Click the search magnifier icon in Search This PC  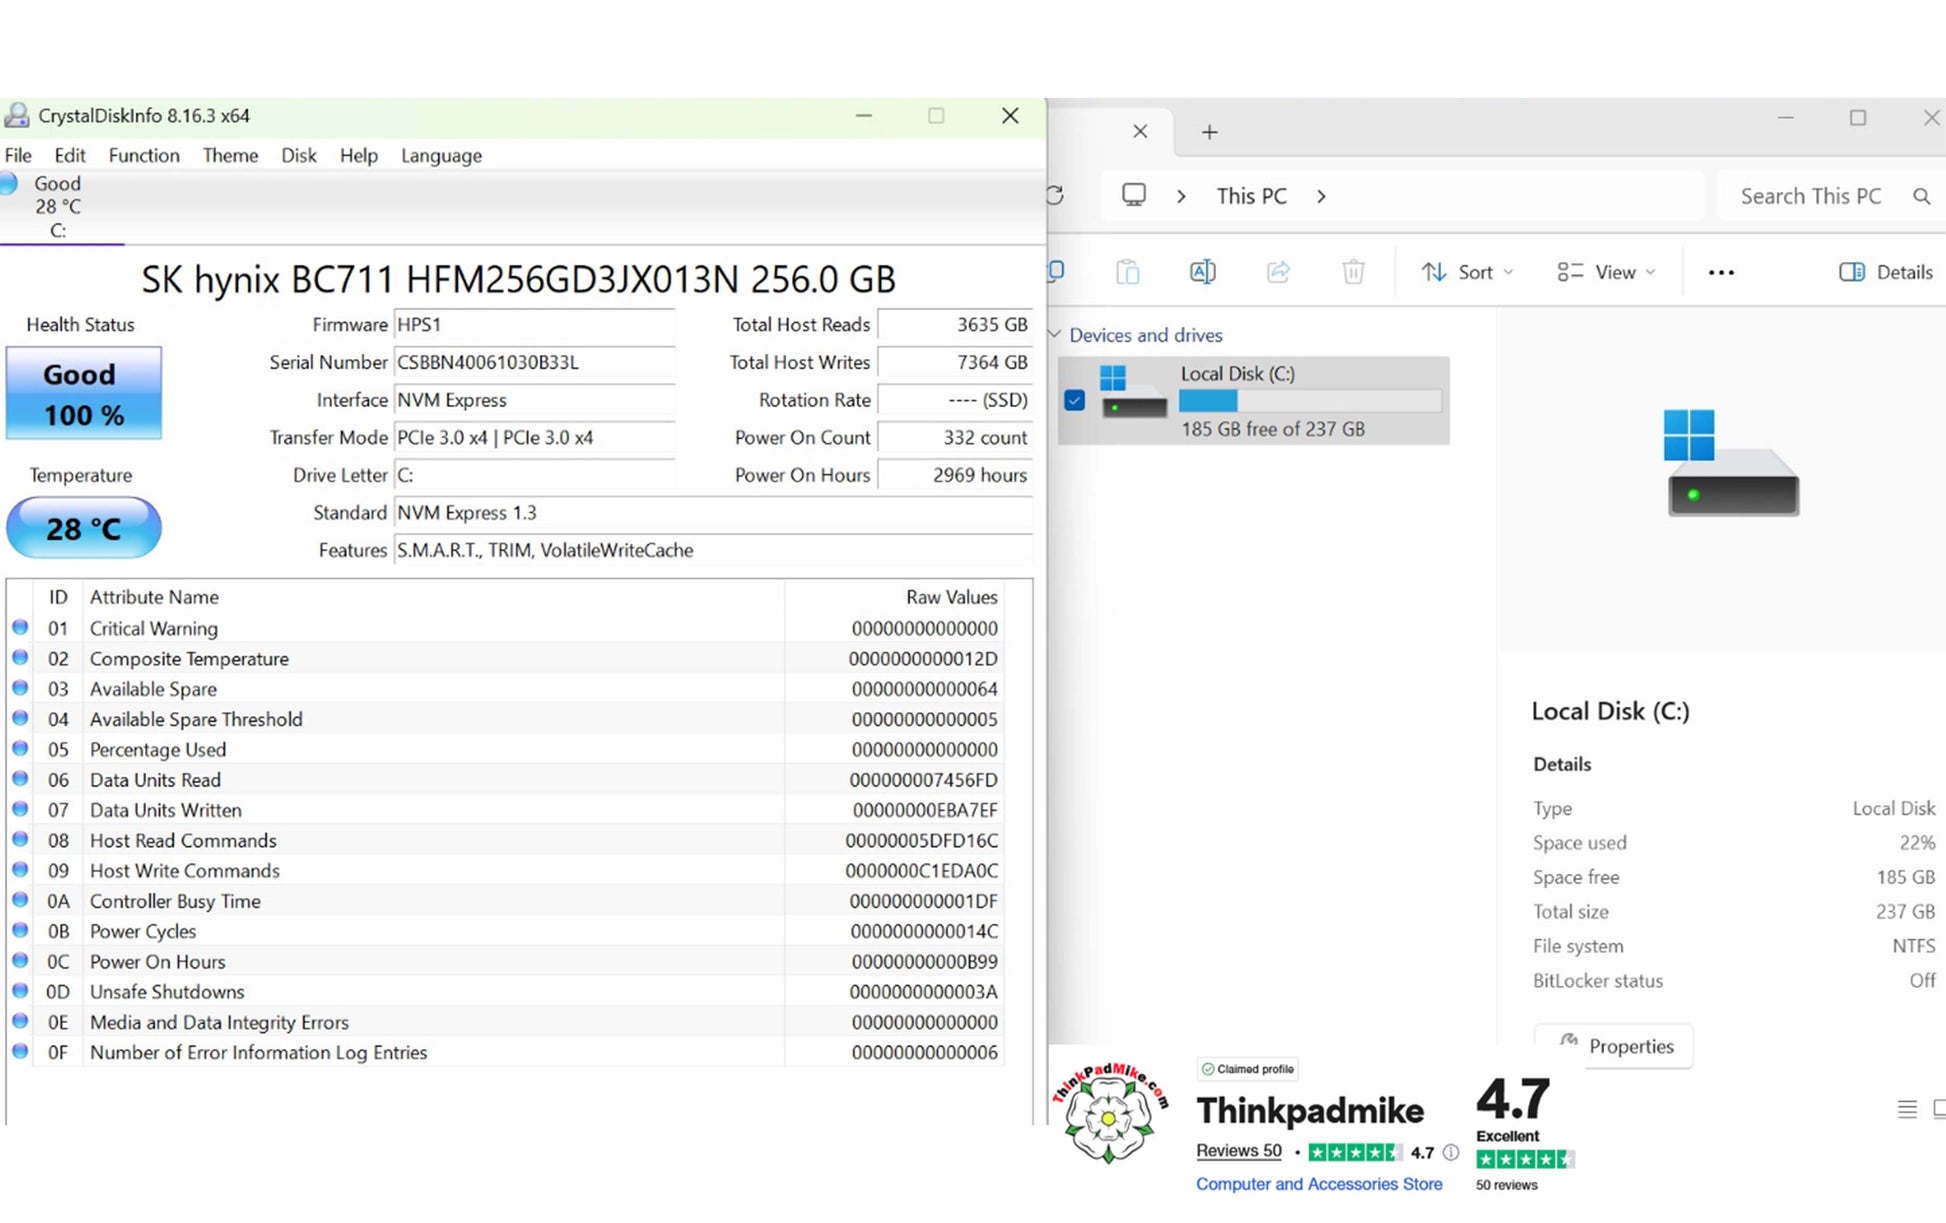[1921, 196]
